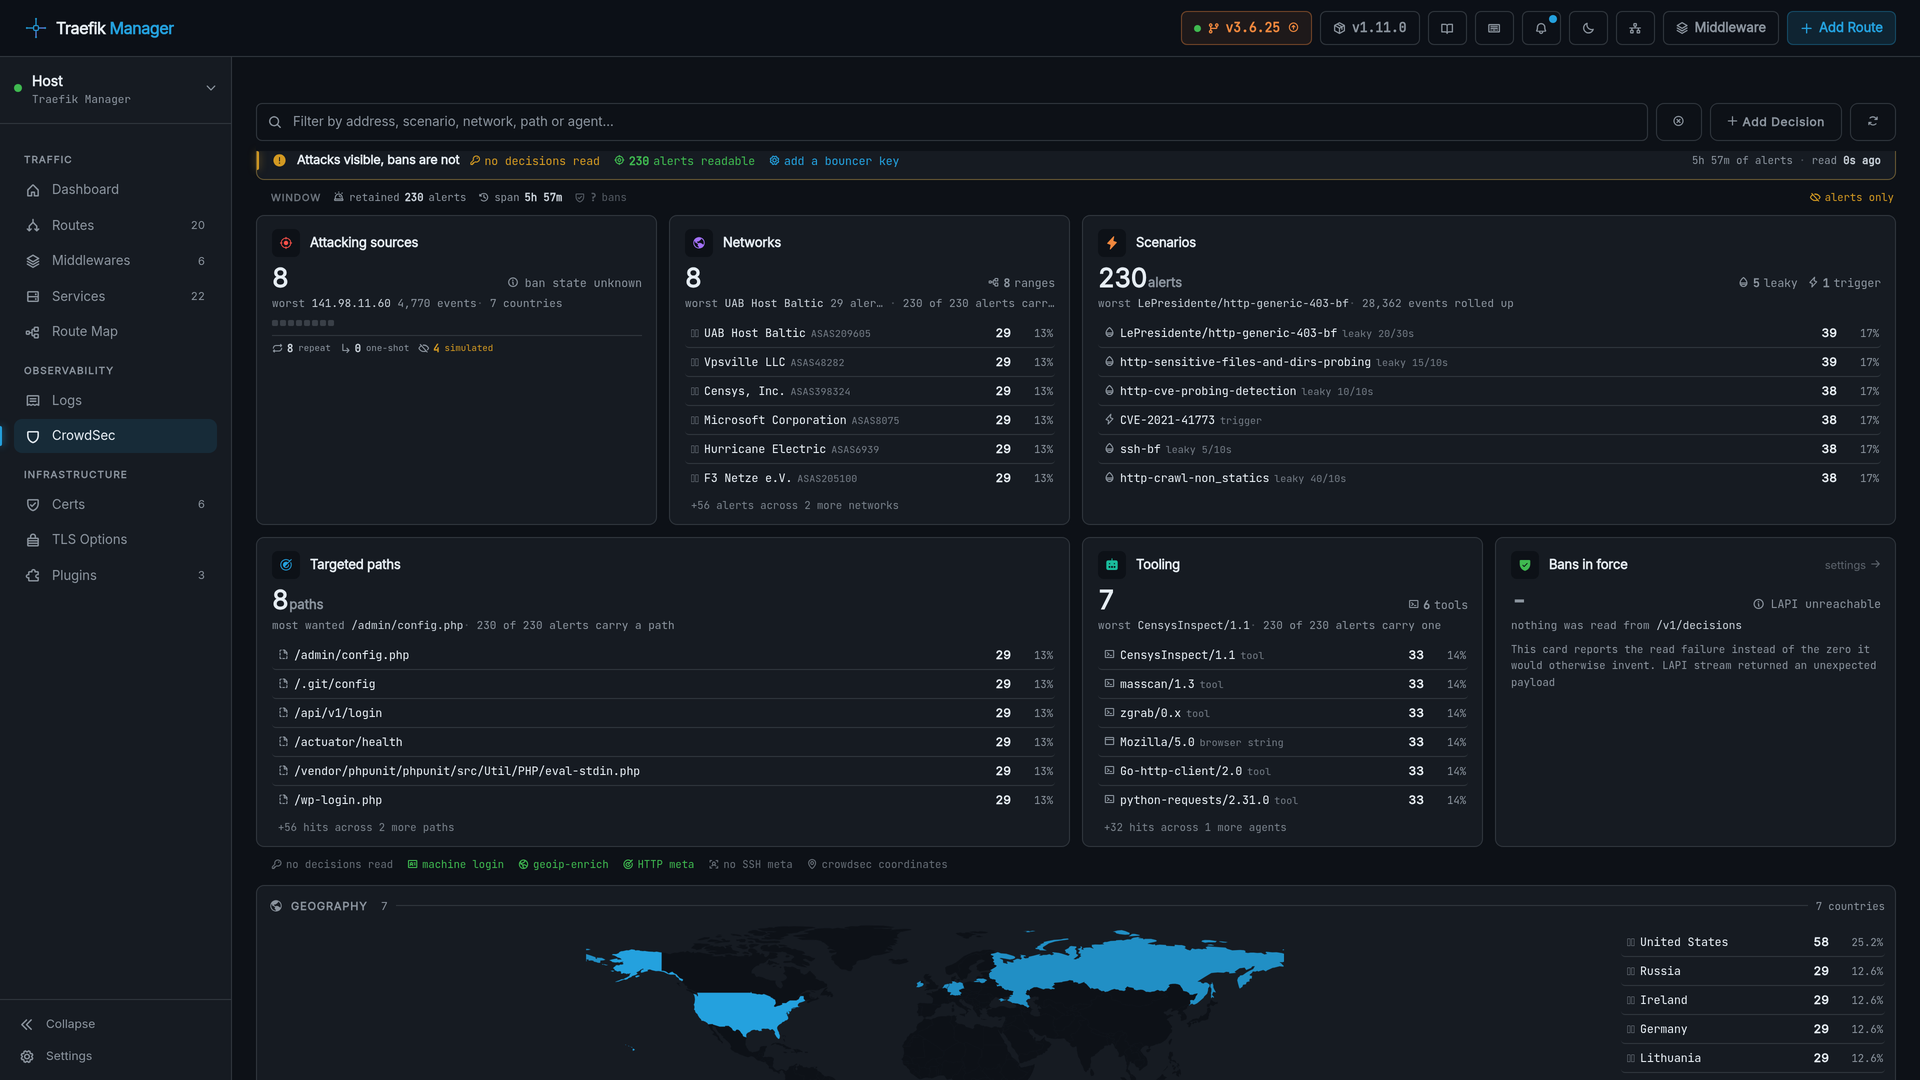The width and height of the screenshot is (1920, 1080).
Task: Click python-requests/2.31.0 tool row
Action: (x=1284, y=801)
